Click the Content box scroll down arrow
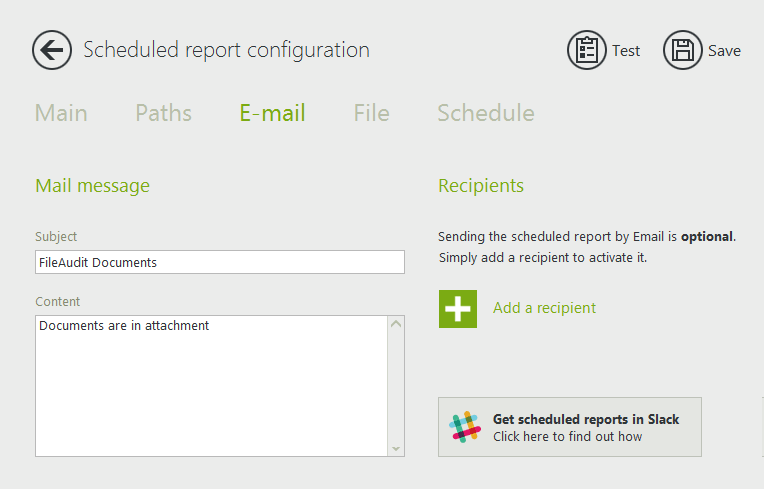This screenshot has height=489, width=764. (396, 448)
